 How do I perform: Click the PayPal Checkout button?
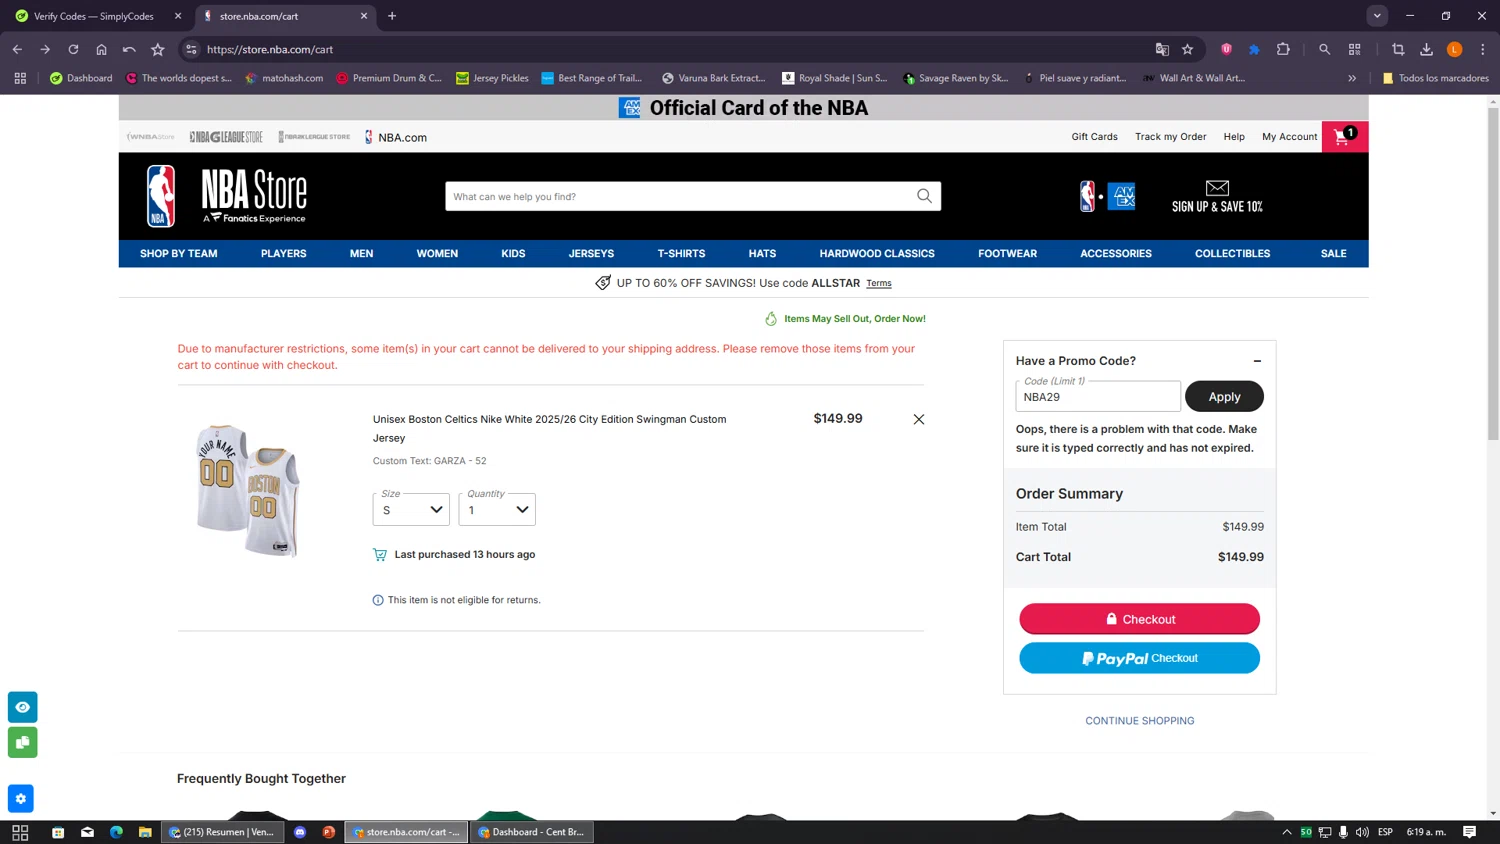pyautogui.click(x=1139, y=658)
